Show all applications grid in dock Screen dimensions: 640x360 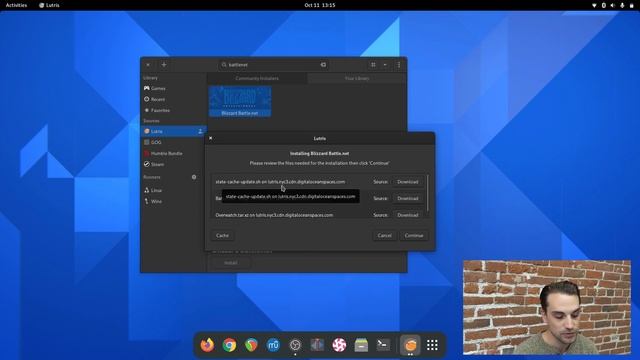click(432, 345)
